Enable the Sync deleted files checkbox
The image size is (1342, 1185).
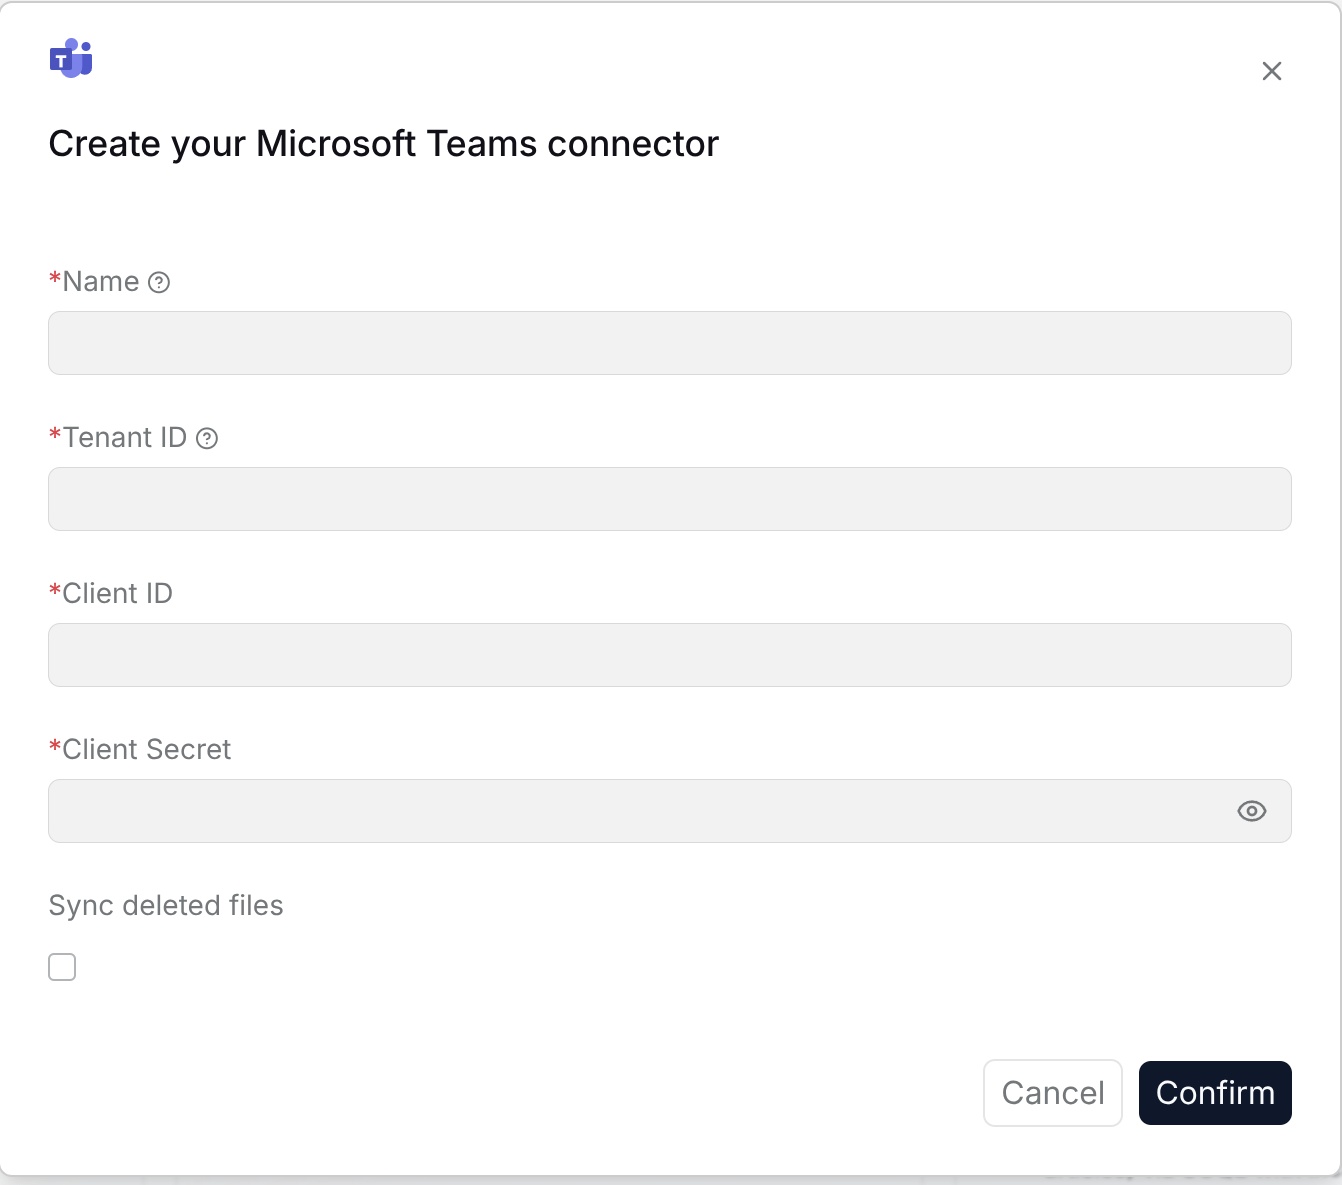point(62,967)
